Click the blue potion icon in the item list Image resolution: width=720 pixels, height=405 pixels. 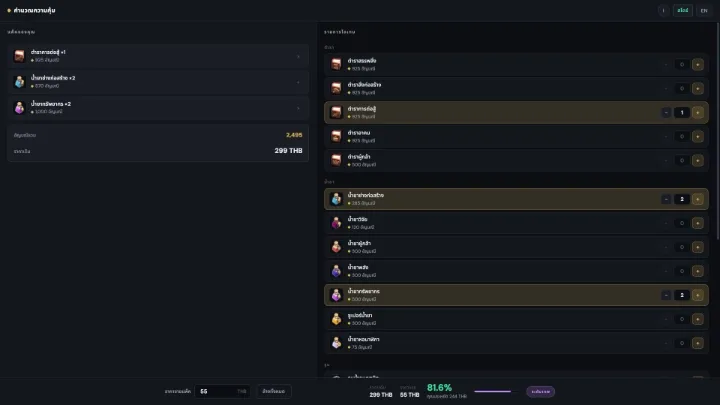point(337,199)
